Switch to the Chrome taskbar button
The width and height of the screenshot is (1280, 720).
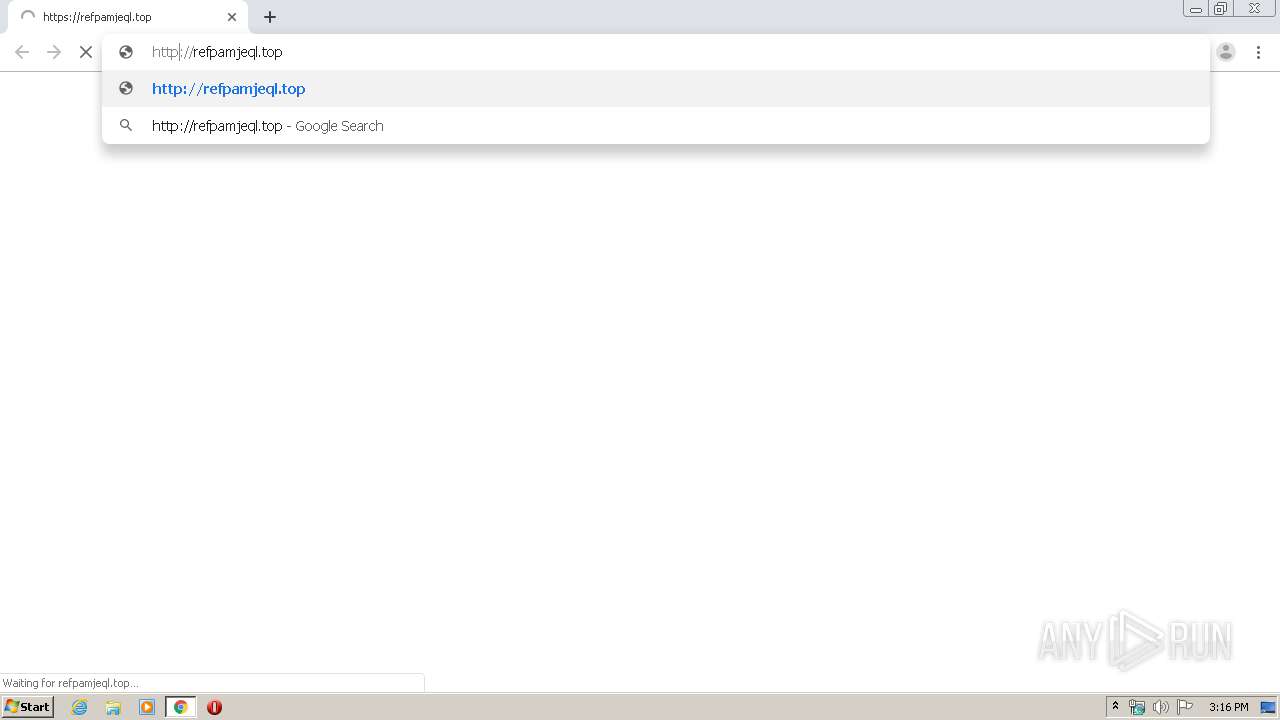181,707
